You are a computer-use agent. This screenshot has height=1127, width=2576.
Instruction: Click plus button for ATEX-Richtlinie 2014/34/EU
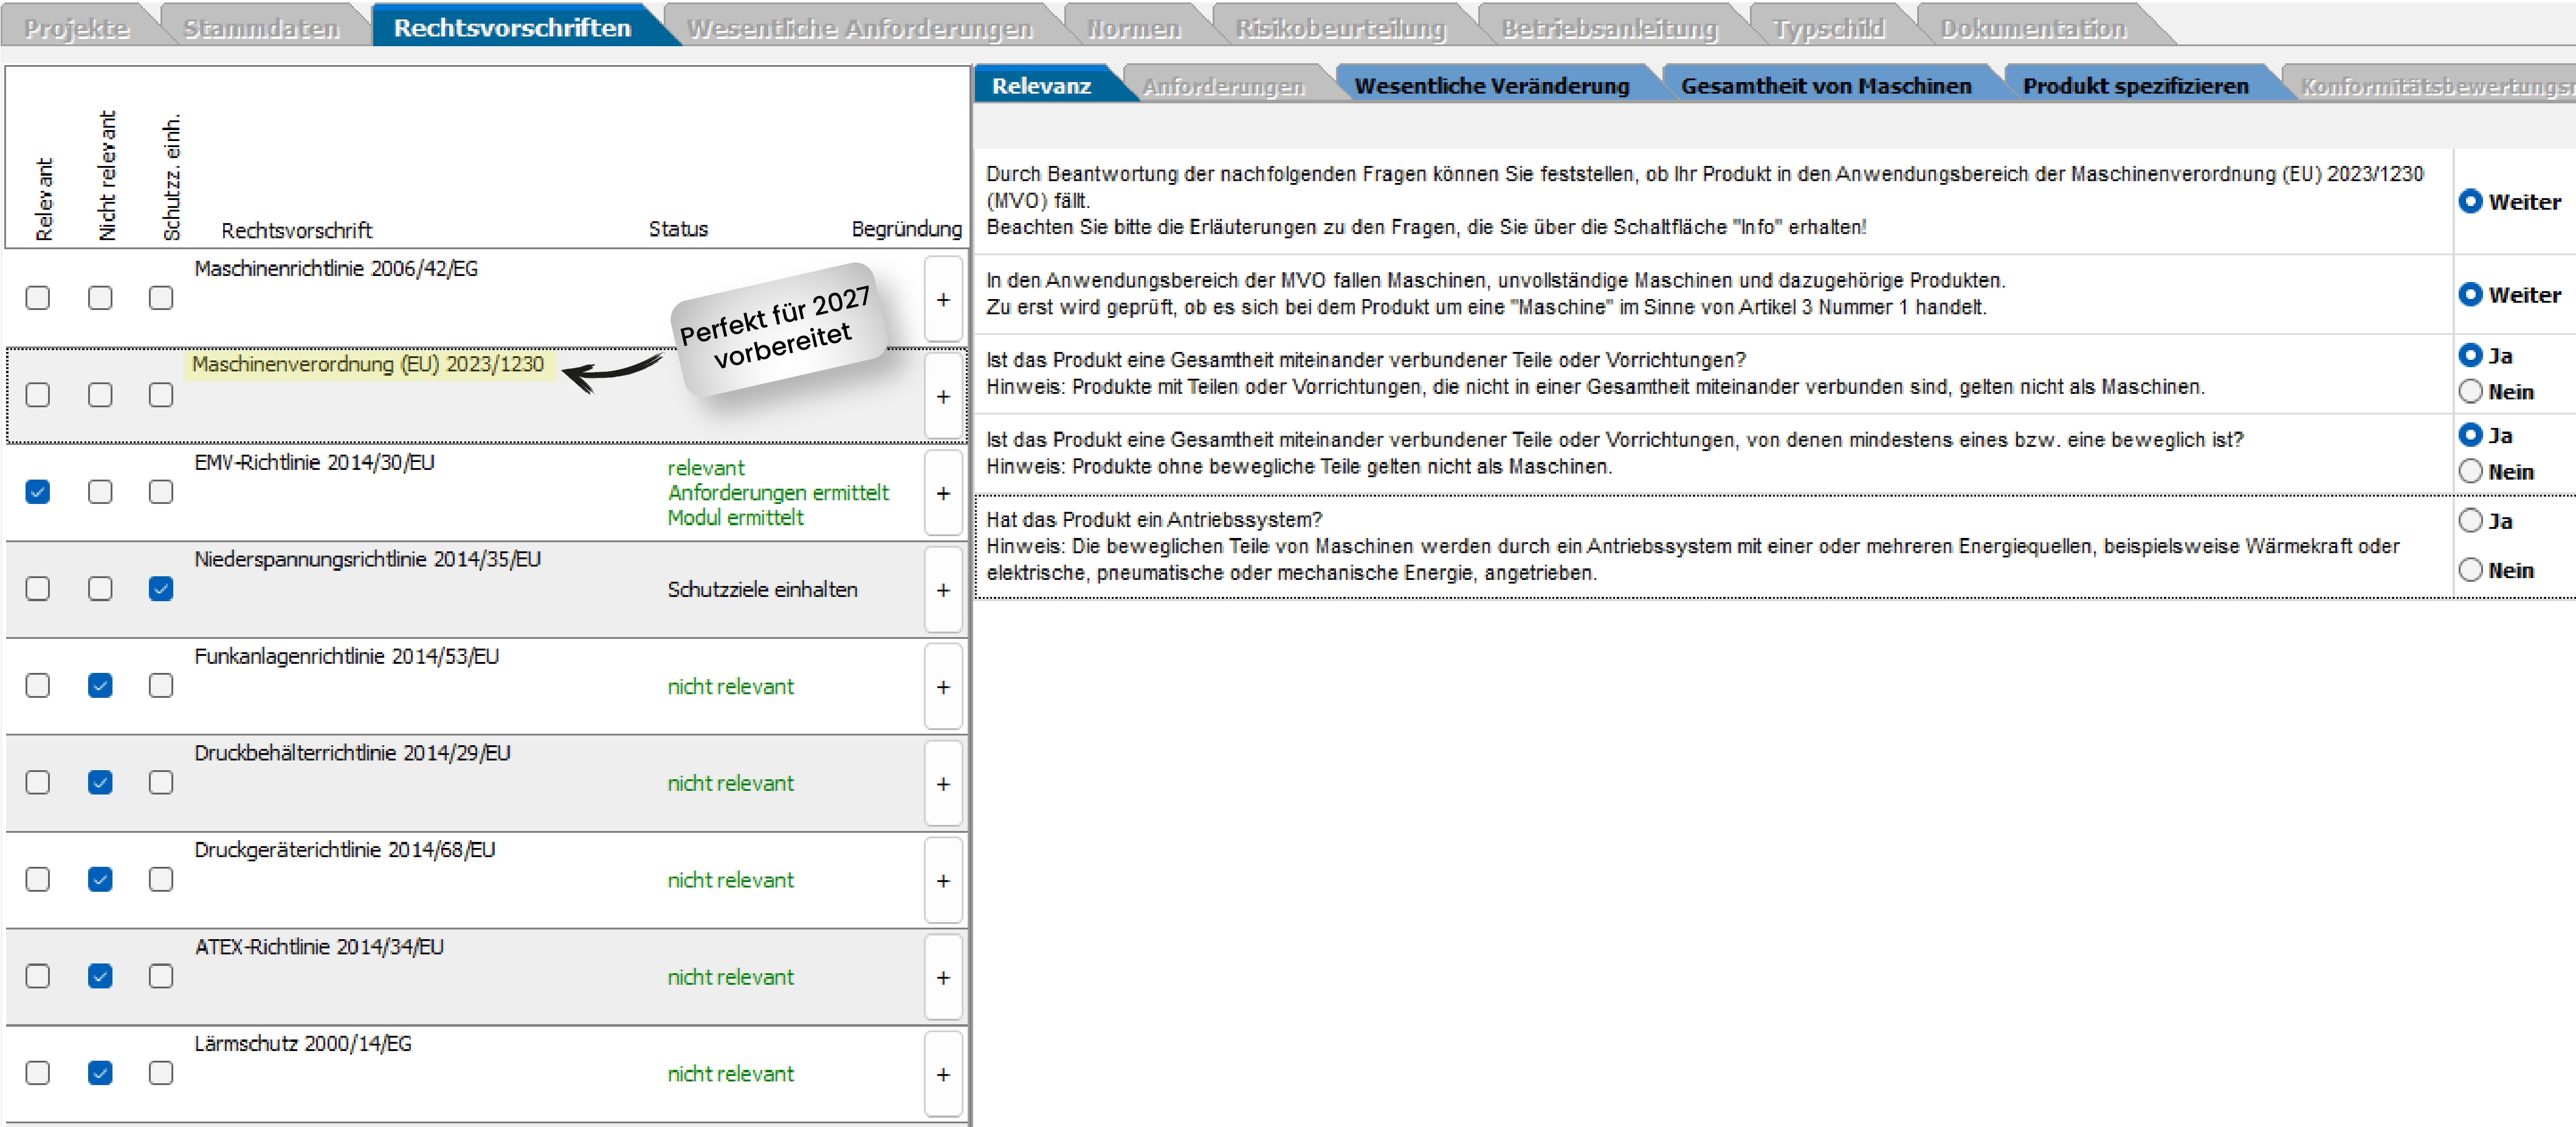point(942,978)
